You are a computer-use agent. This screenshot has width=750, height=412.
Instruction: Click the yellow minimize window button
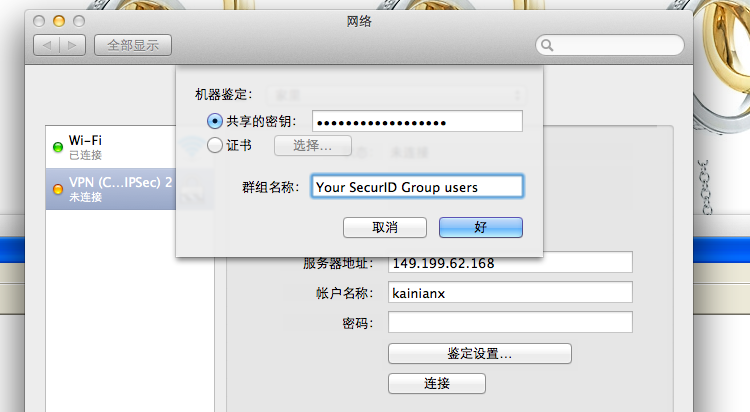(59, 21)
